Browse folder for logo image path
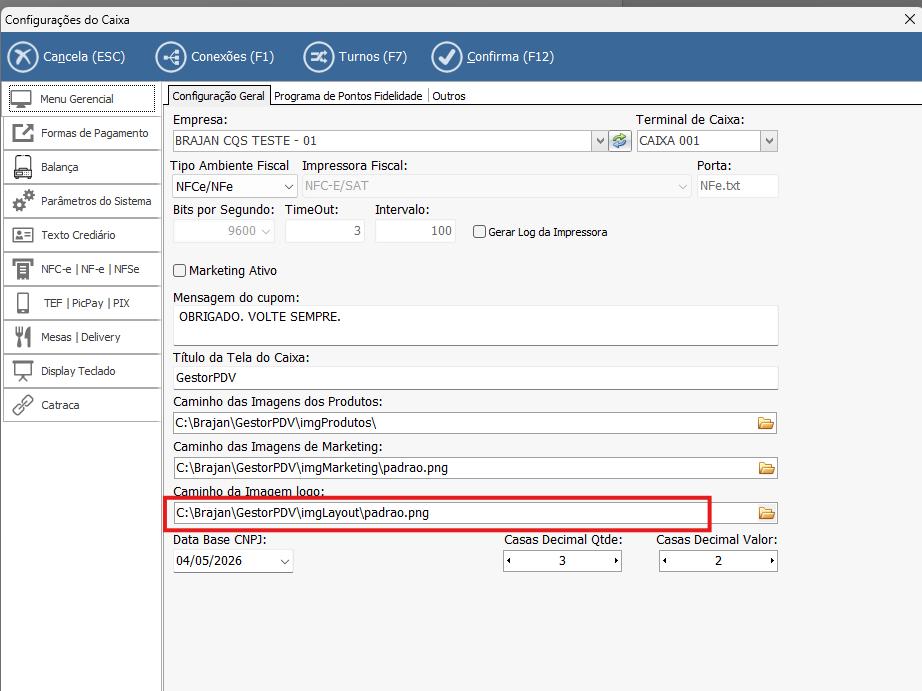Screen dimensions: 922x691 click(766, 513)
